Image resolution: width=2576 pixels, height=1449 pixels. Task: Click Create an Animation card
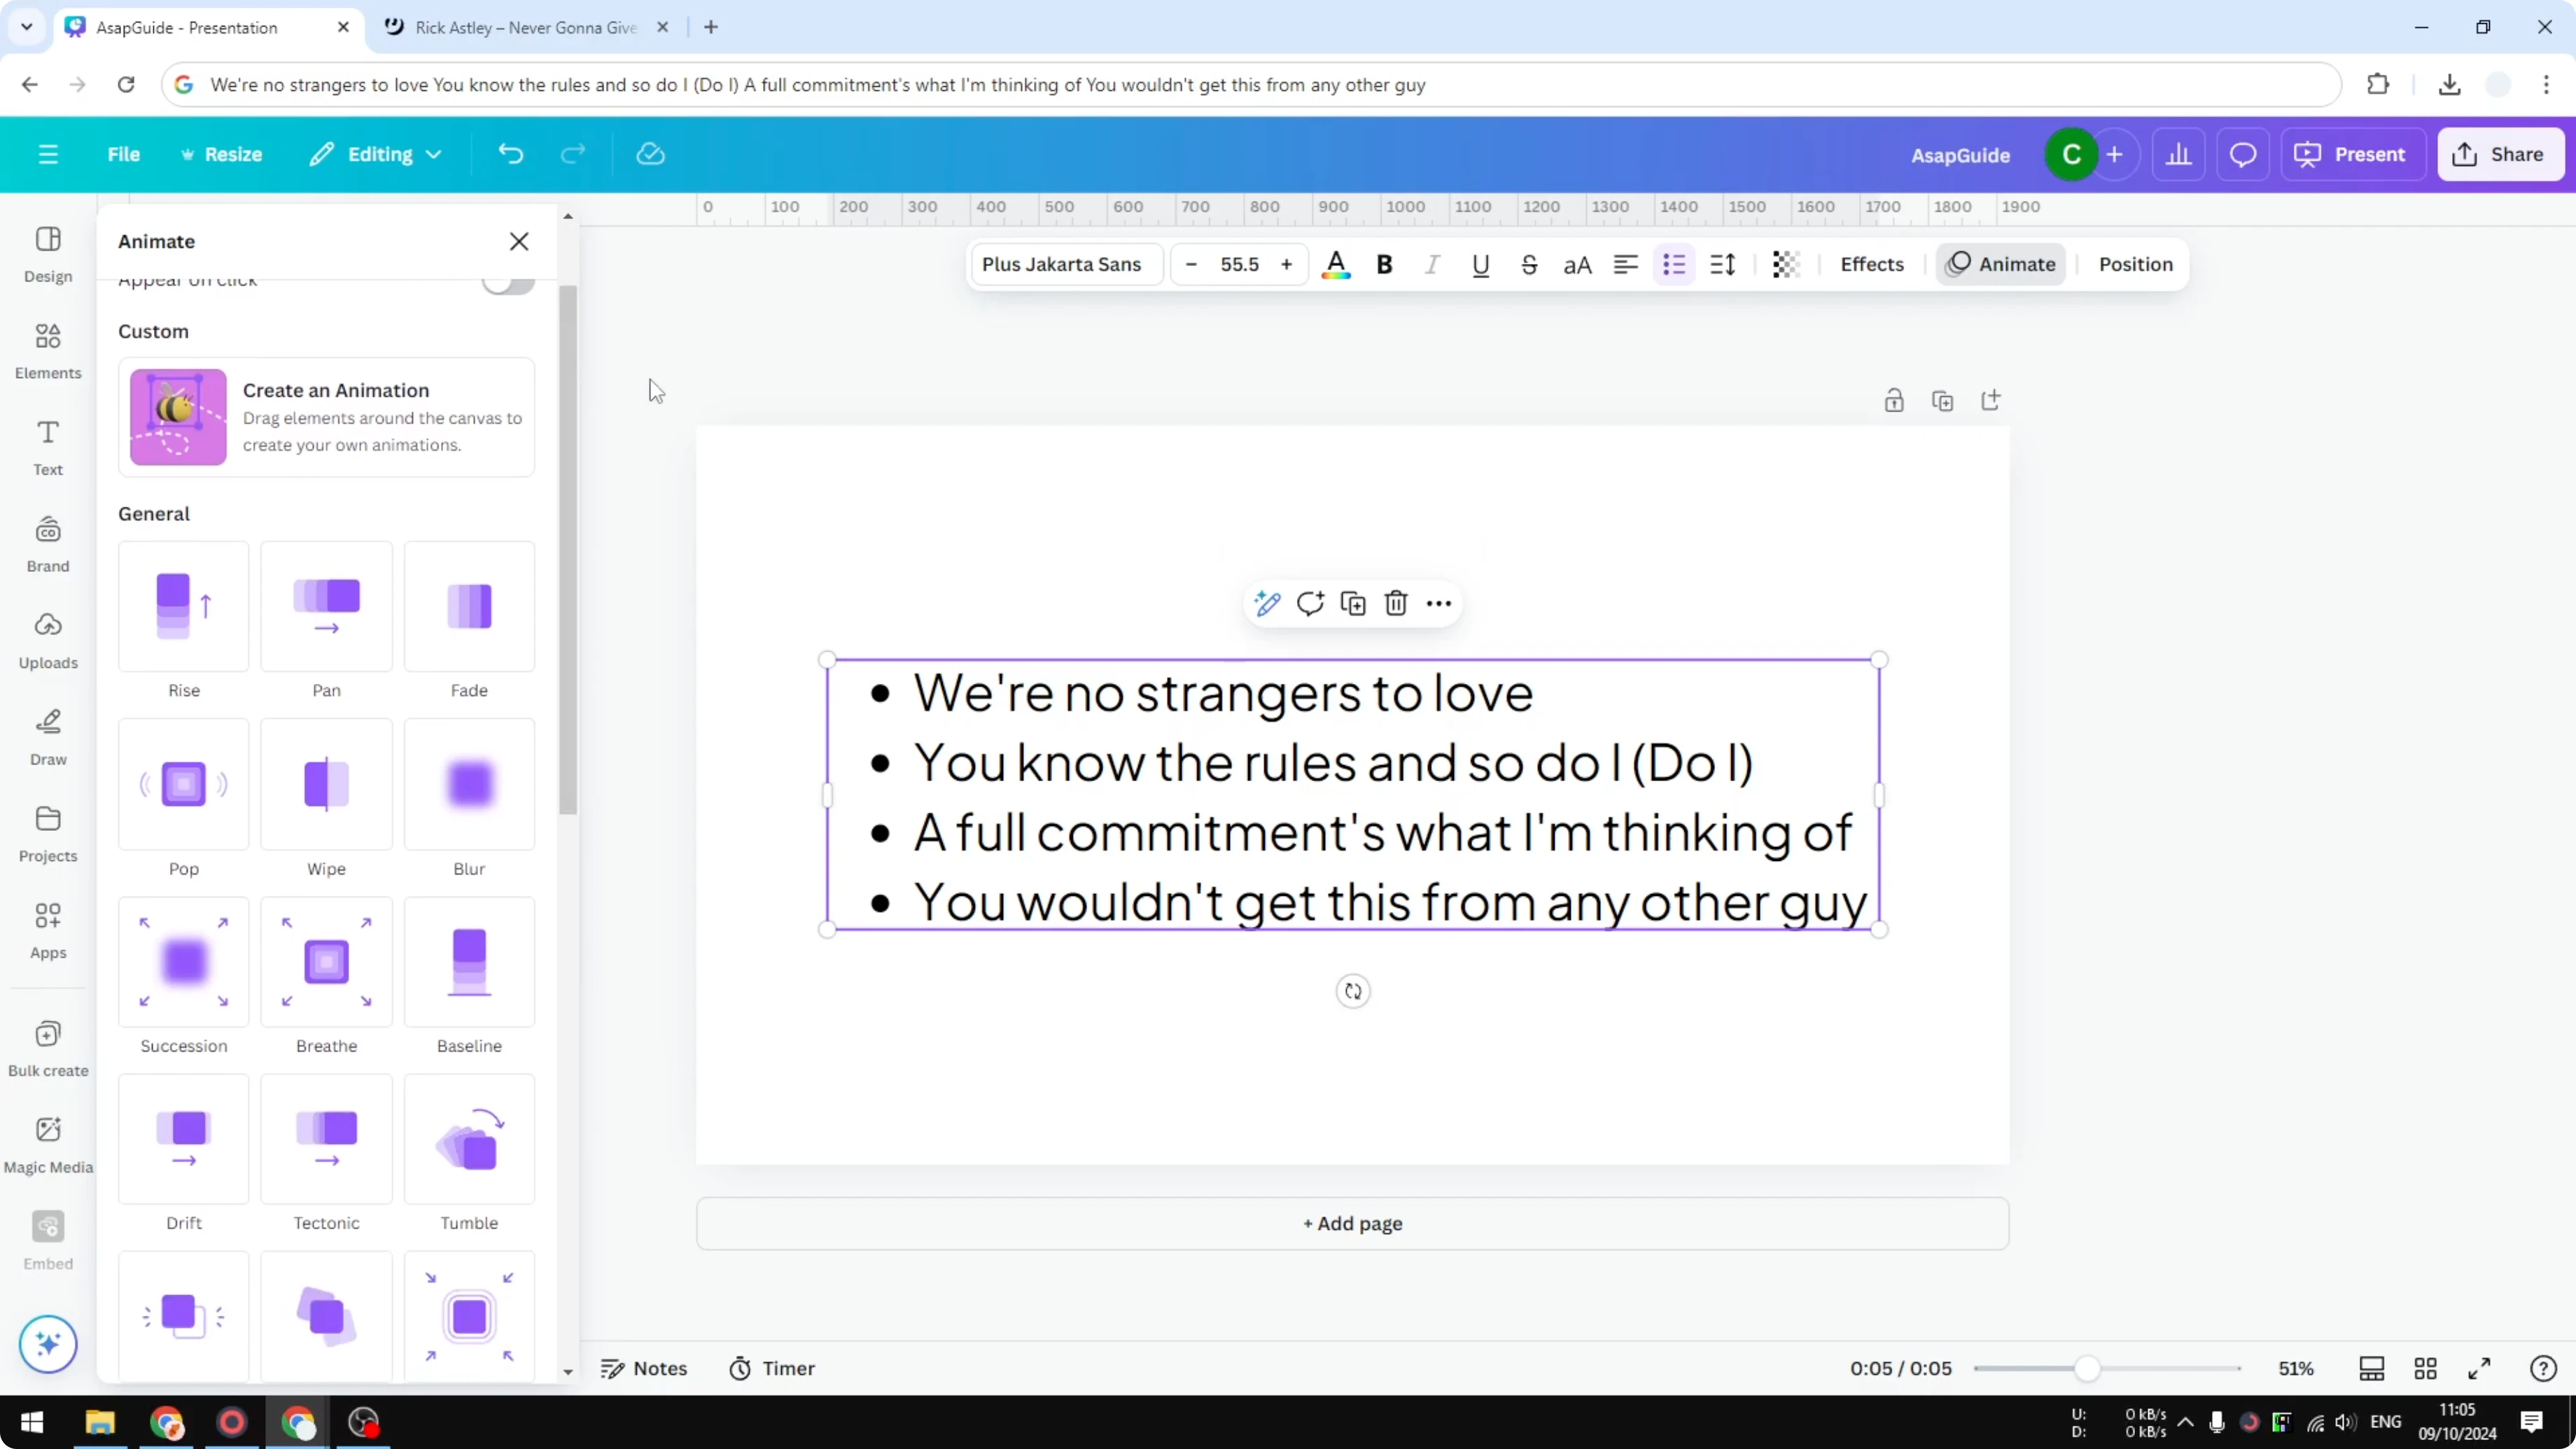tap(326, 417)
